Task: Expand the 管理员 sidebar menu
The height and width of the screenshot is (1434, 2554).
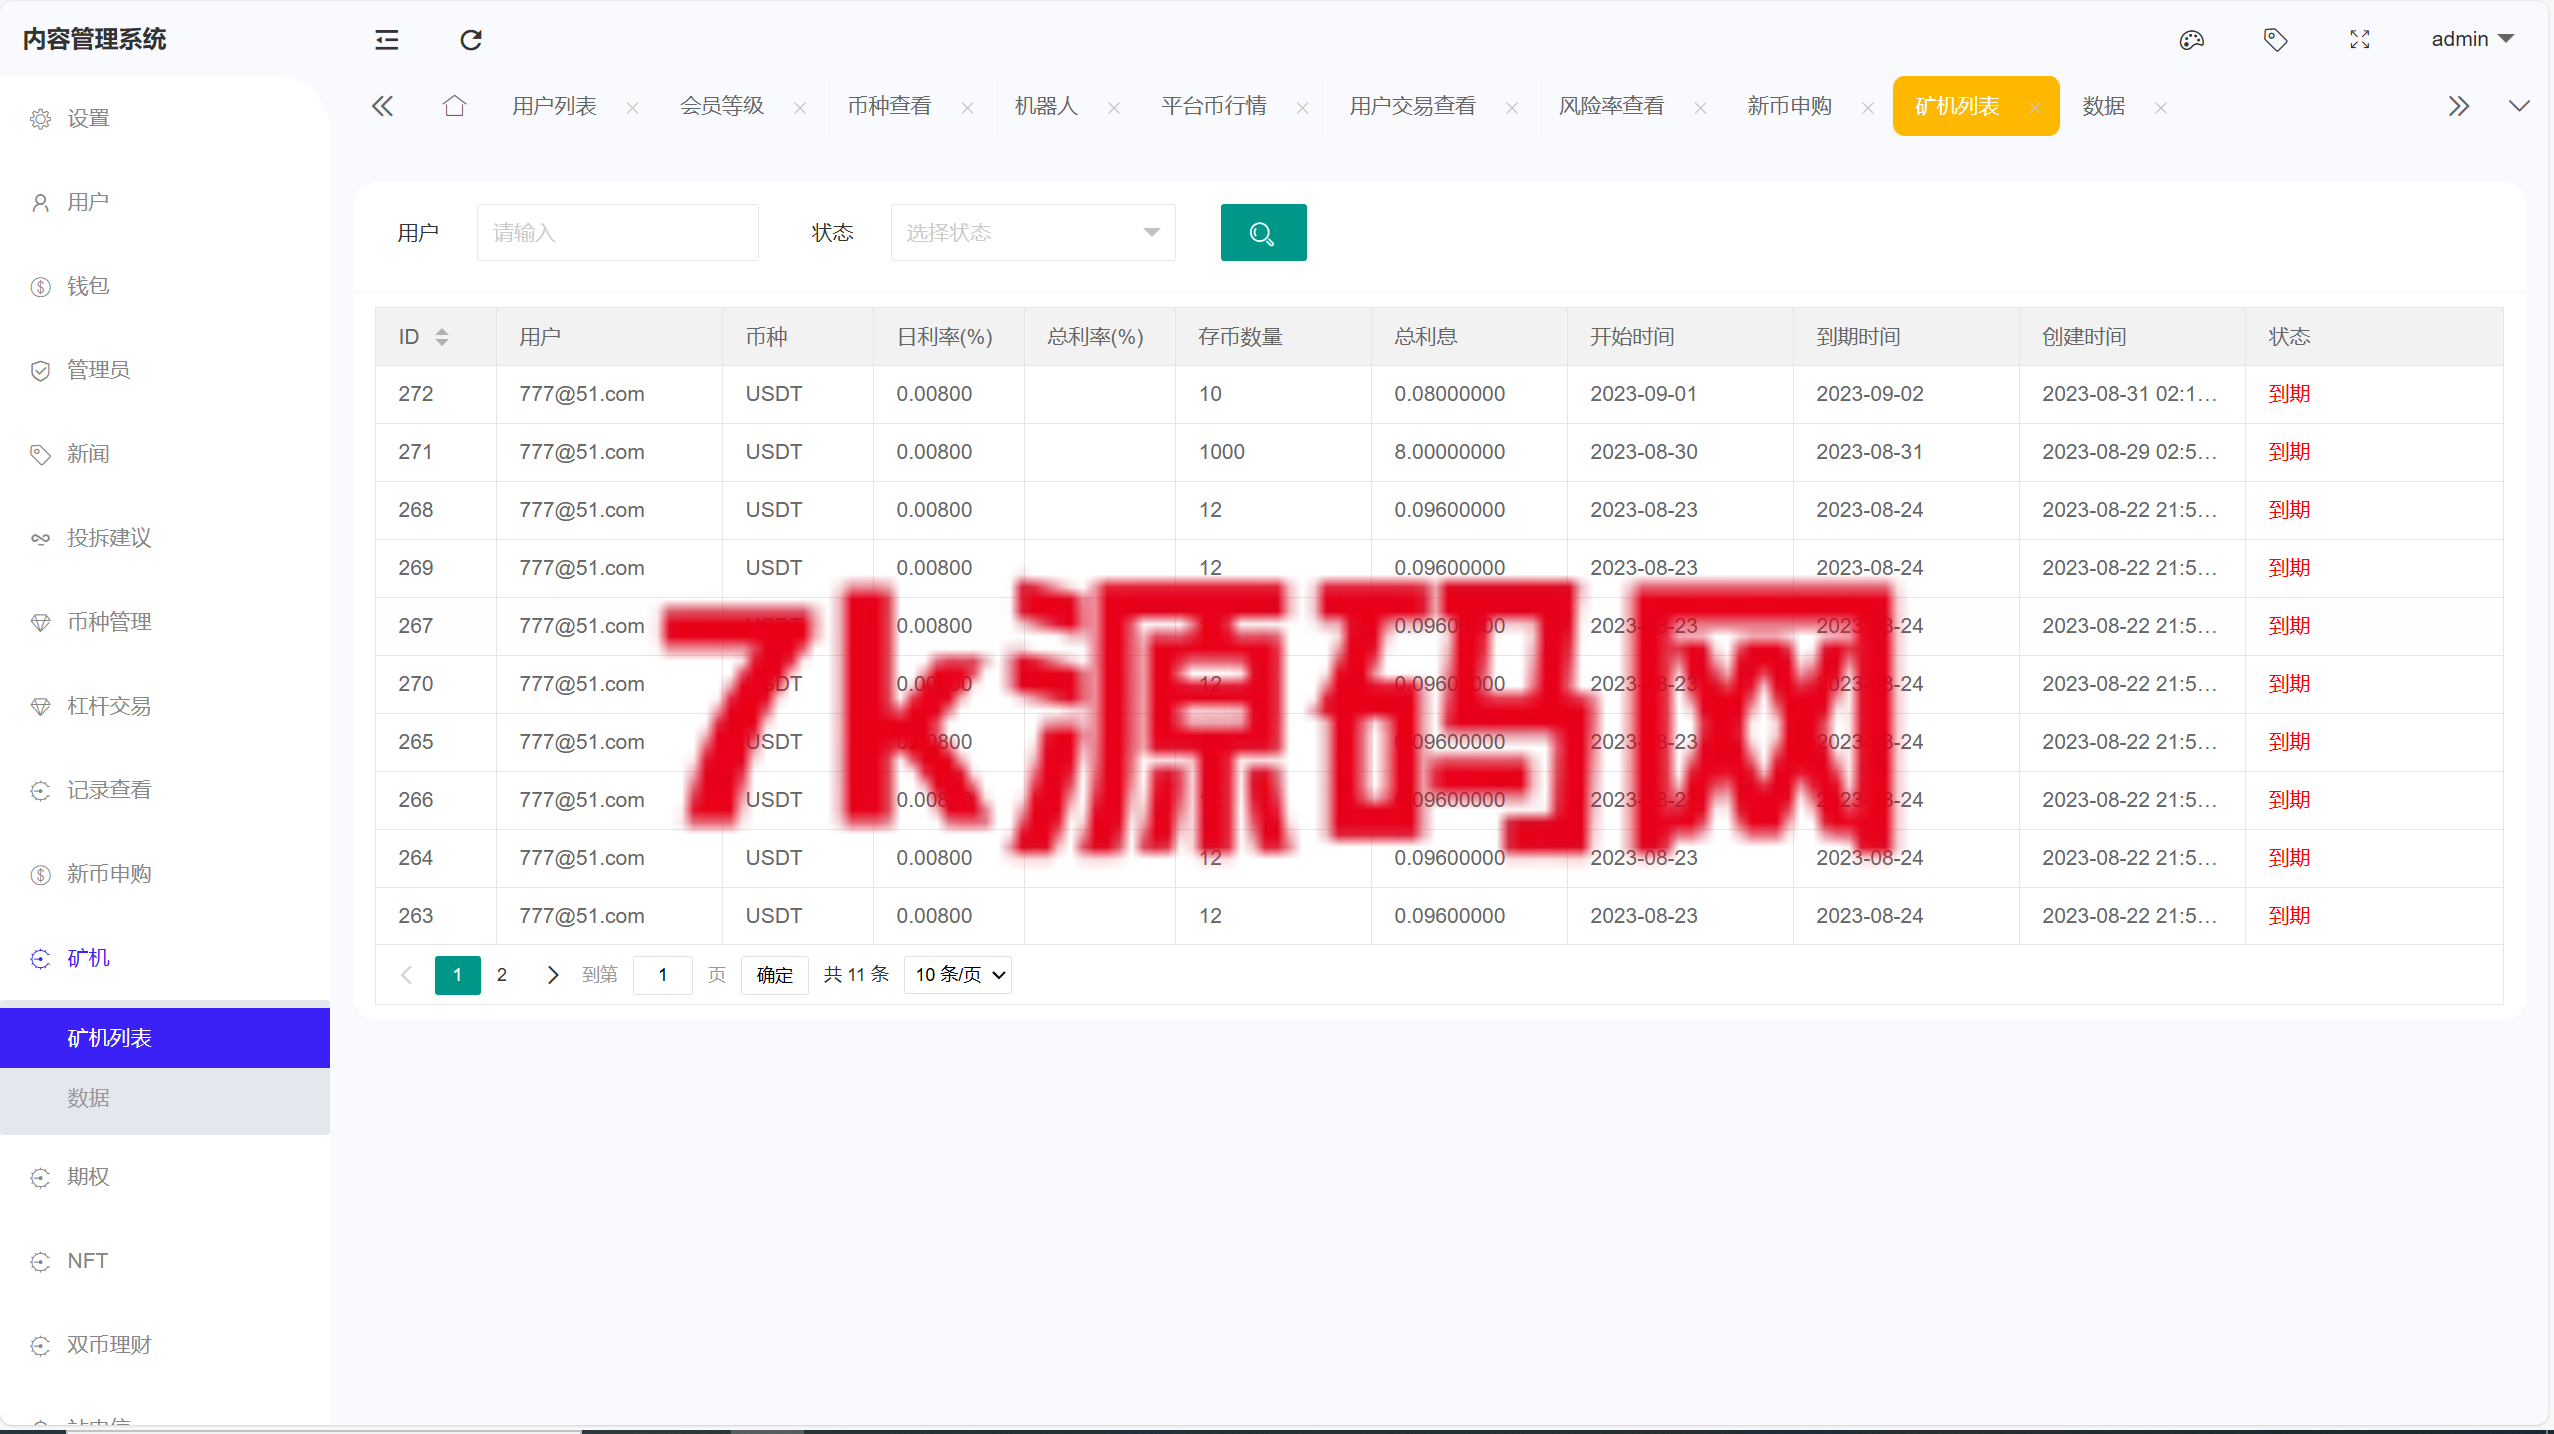Action: pos(165,371)
